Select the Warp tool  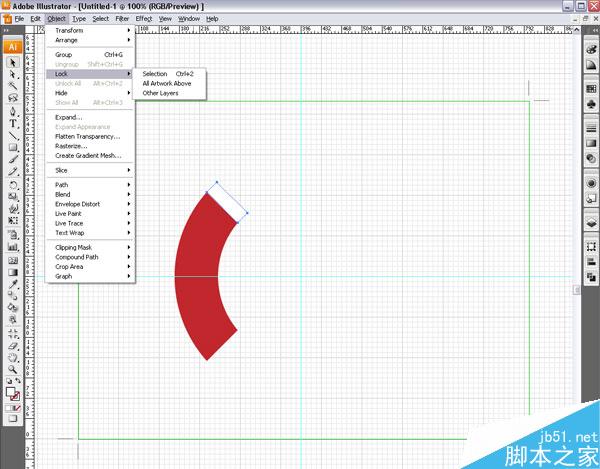coord(13,208)
